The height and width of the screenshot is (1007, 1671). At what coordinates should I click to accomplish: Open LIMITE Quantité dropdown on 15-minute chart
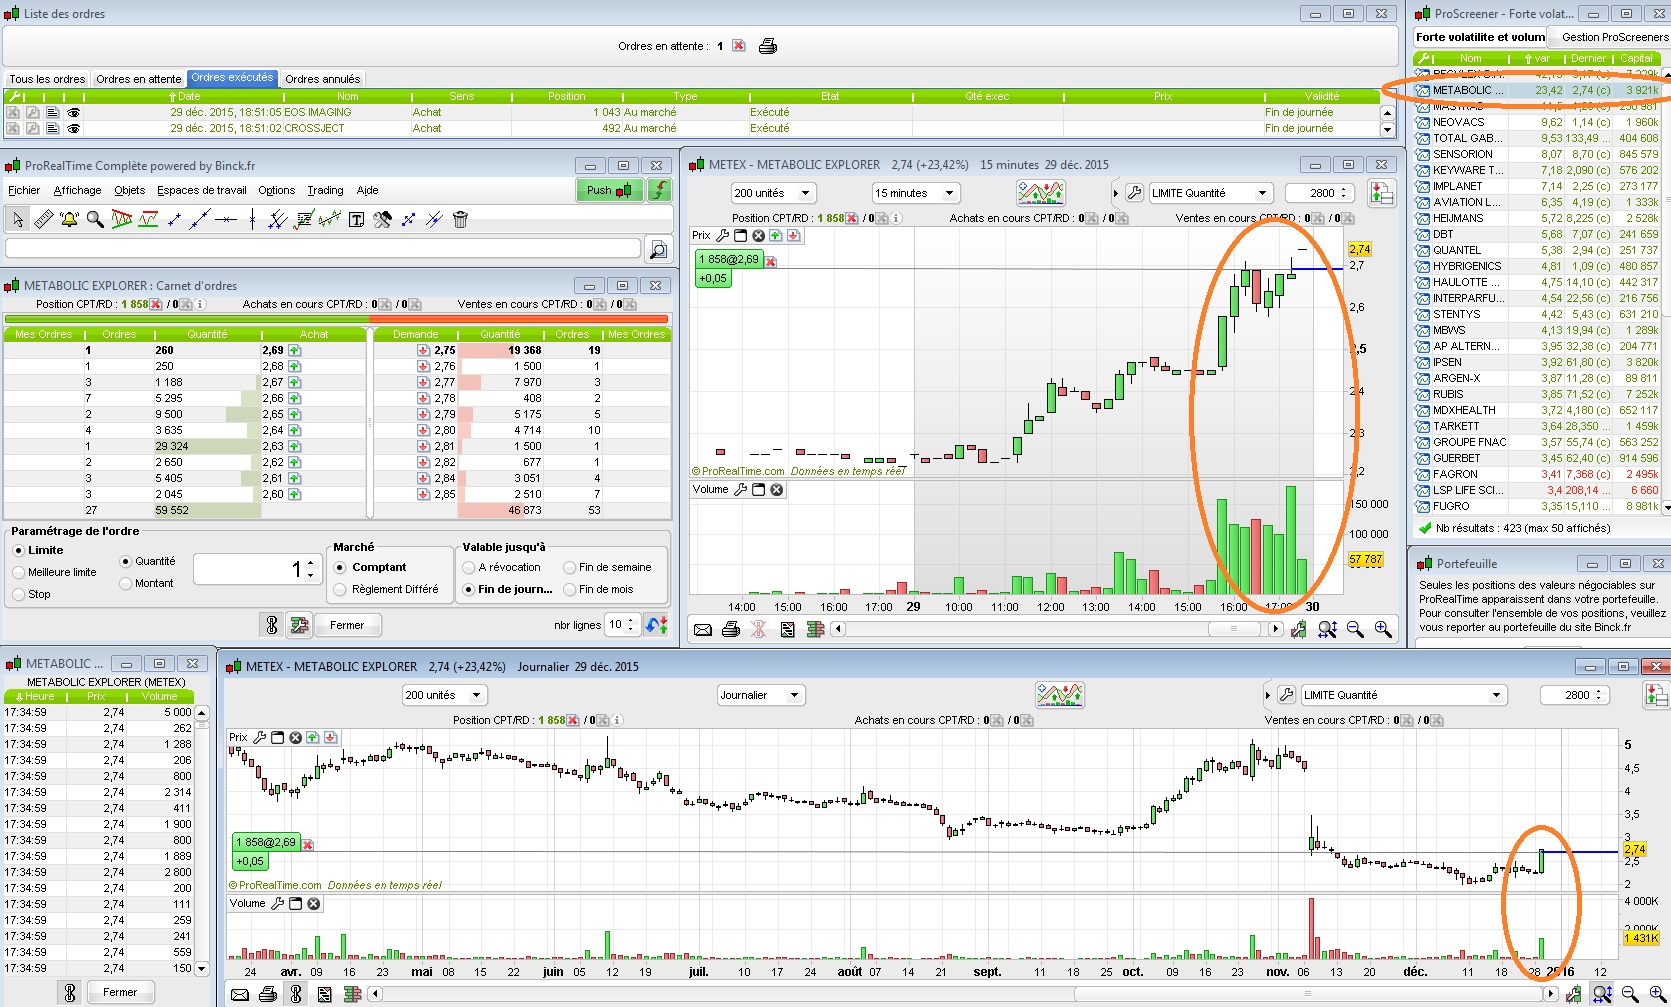tap(1209, 193)
